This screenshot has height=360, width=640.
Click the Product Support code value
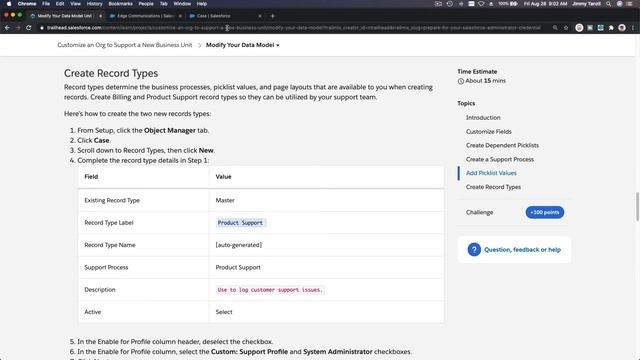(240, 223)
